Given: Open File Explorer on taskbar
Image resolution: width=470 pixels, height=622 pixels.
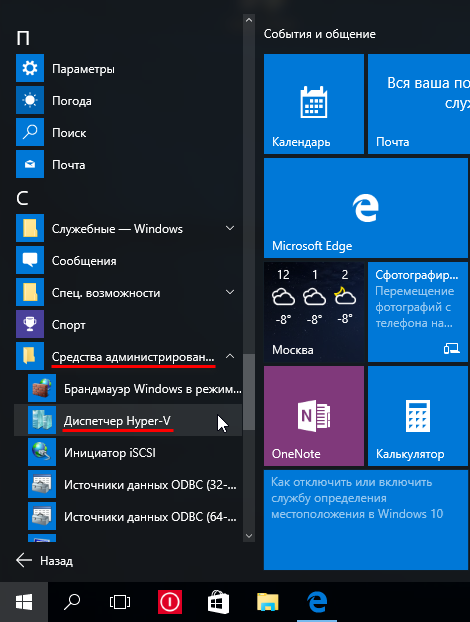Looking at the screenshot, I should 267,602.
